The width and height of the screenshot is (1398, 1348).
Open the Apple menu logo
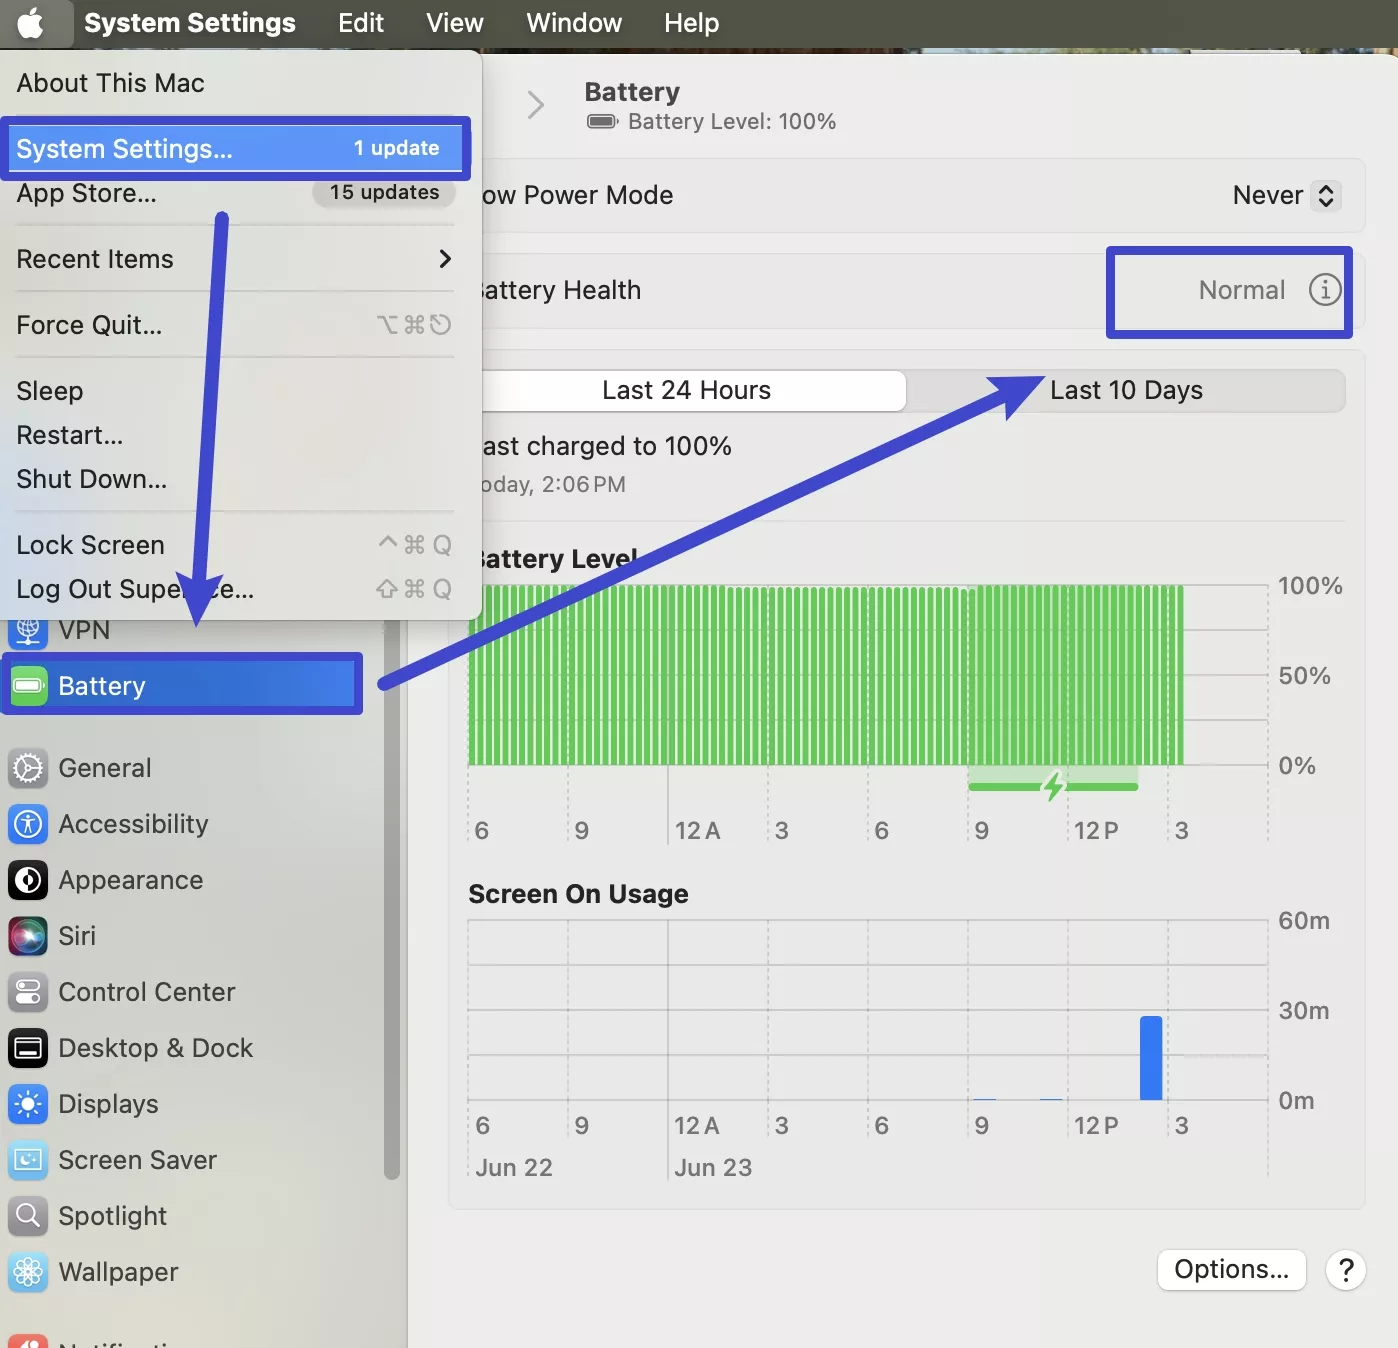coord(30,22)
